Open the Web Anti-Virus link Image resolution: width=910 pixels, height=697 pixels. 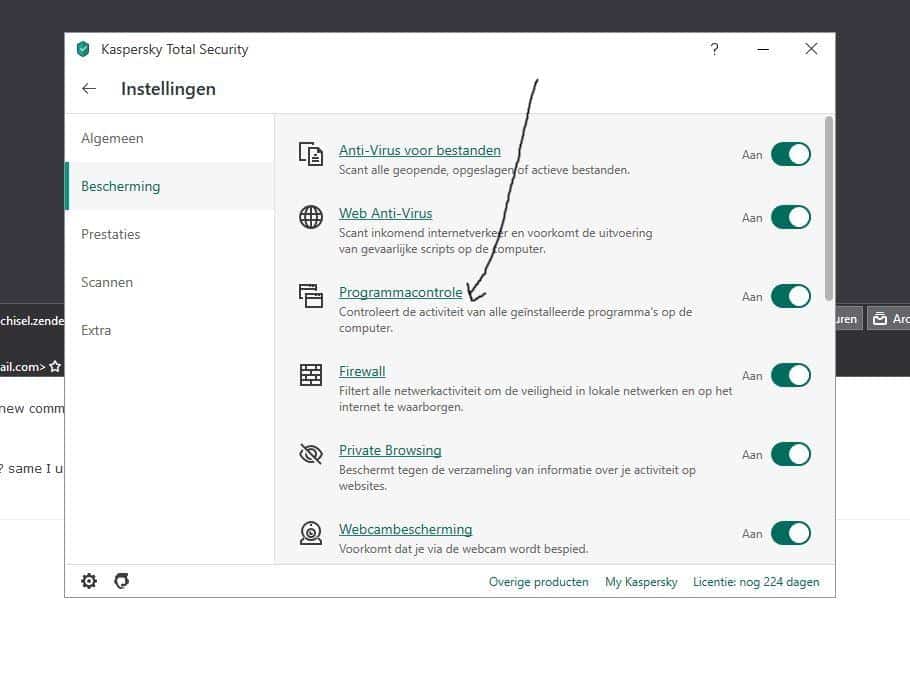coord(385,214)
